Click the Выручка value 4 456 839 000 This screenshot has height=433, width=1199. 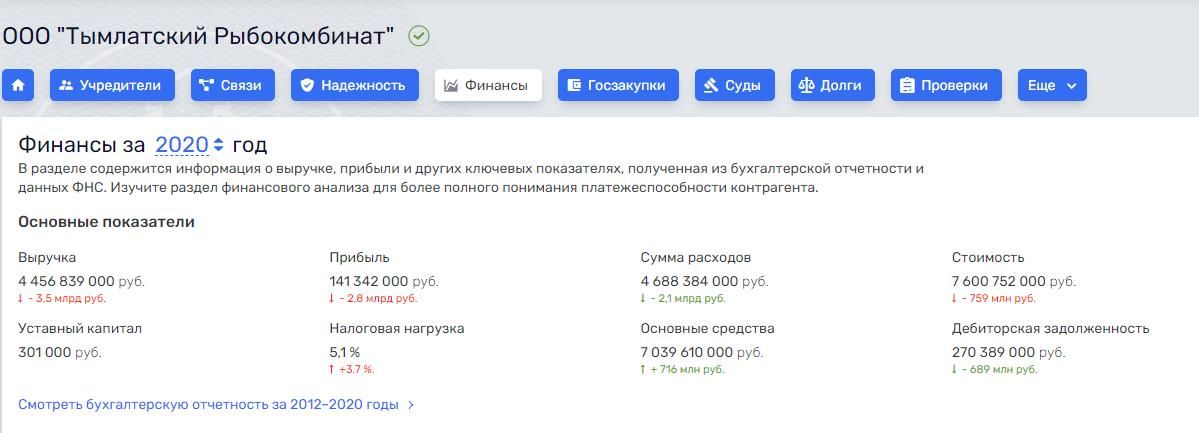coord(67,282)
